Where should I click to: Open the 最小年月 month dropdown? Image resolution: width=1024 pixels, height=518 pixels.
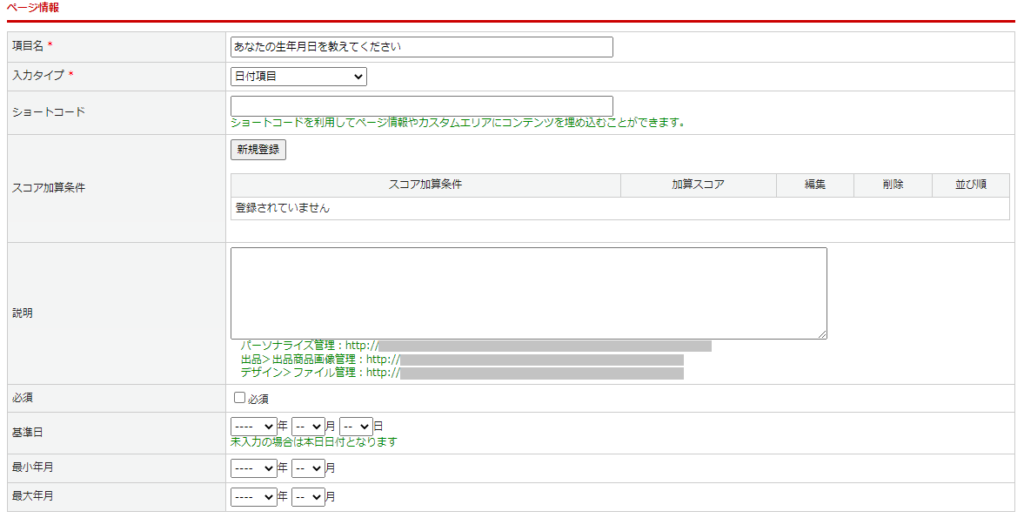[x=308, y=468]
